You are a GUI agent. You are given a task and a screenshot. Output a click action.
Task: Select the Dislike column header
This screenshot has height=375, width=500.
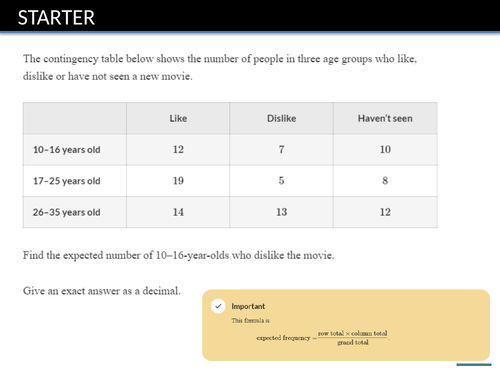point(281,118)
